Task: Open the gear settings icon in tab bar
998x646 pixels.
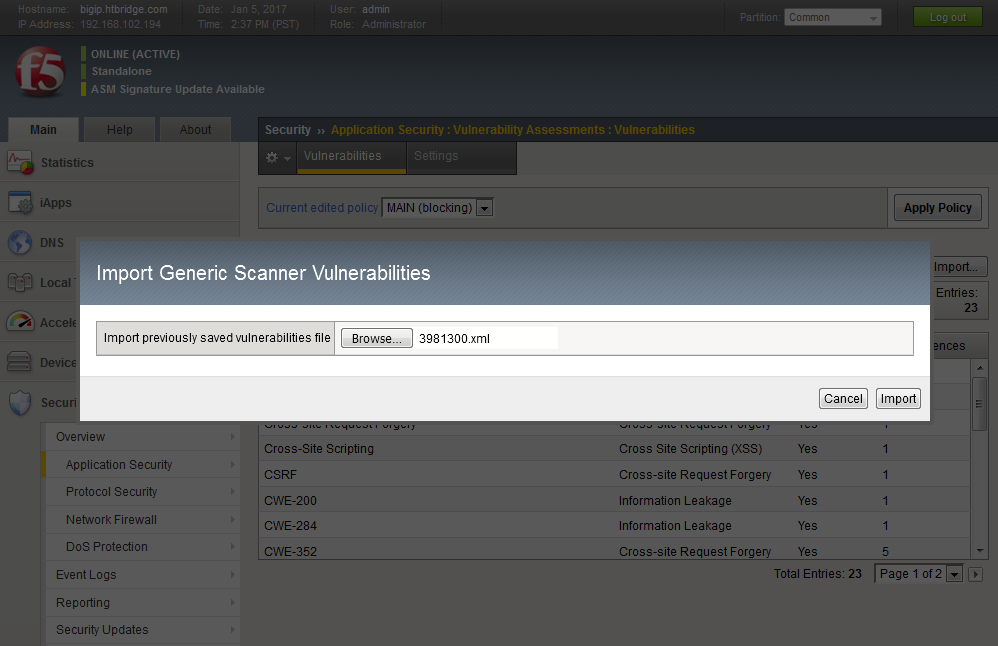Action: tap(278, 158)
